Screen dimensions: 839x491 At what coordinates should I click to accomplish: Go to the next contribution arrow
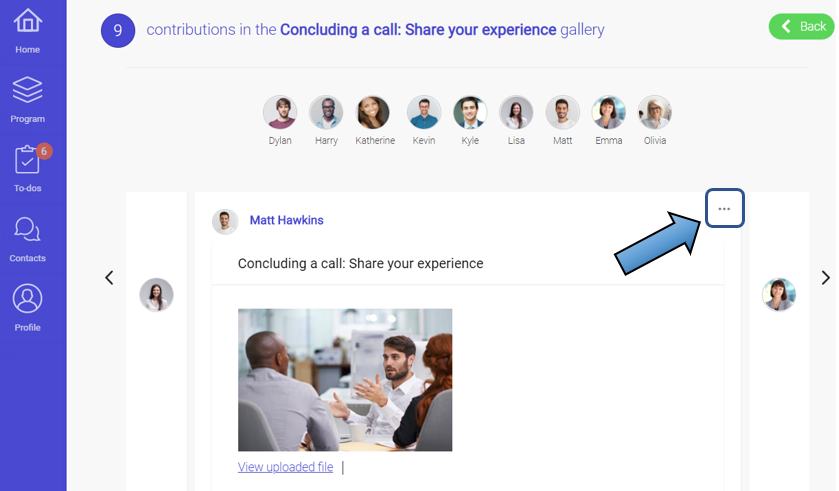[825, 278]
